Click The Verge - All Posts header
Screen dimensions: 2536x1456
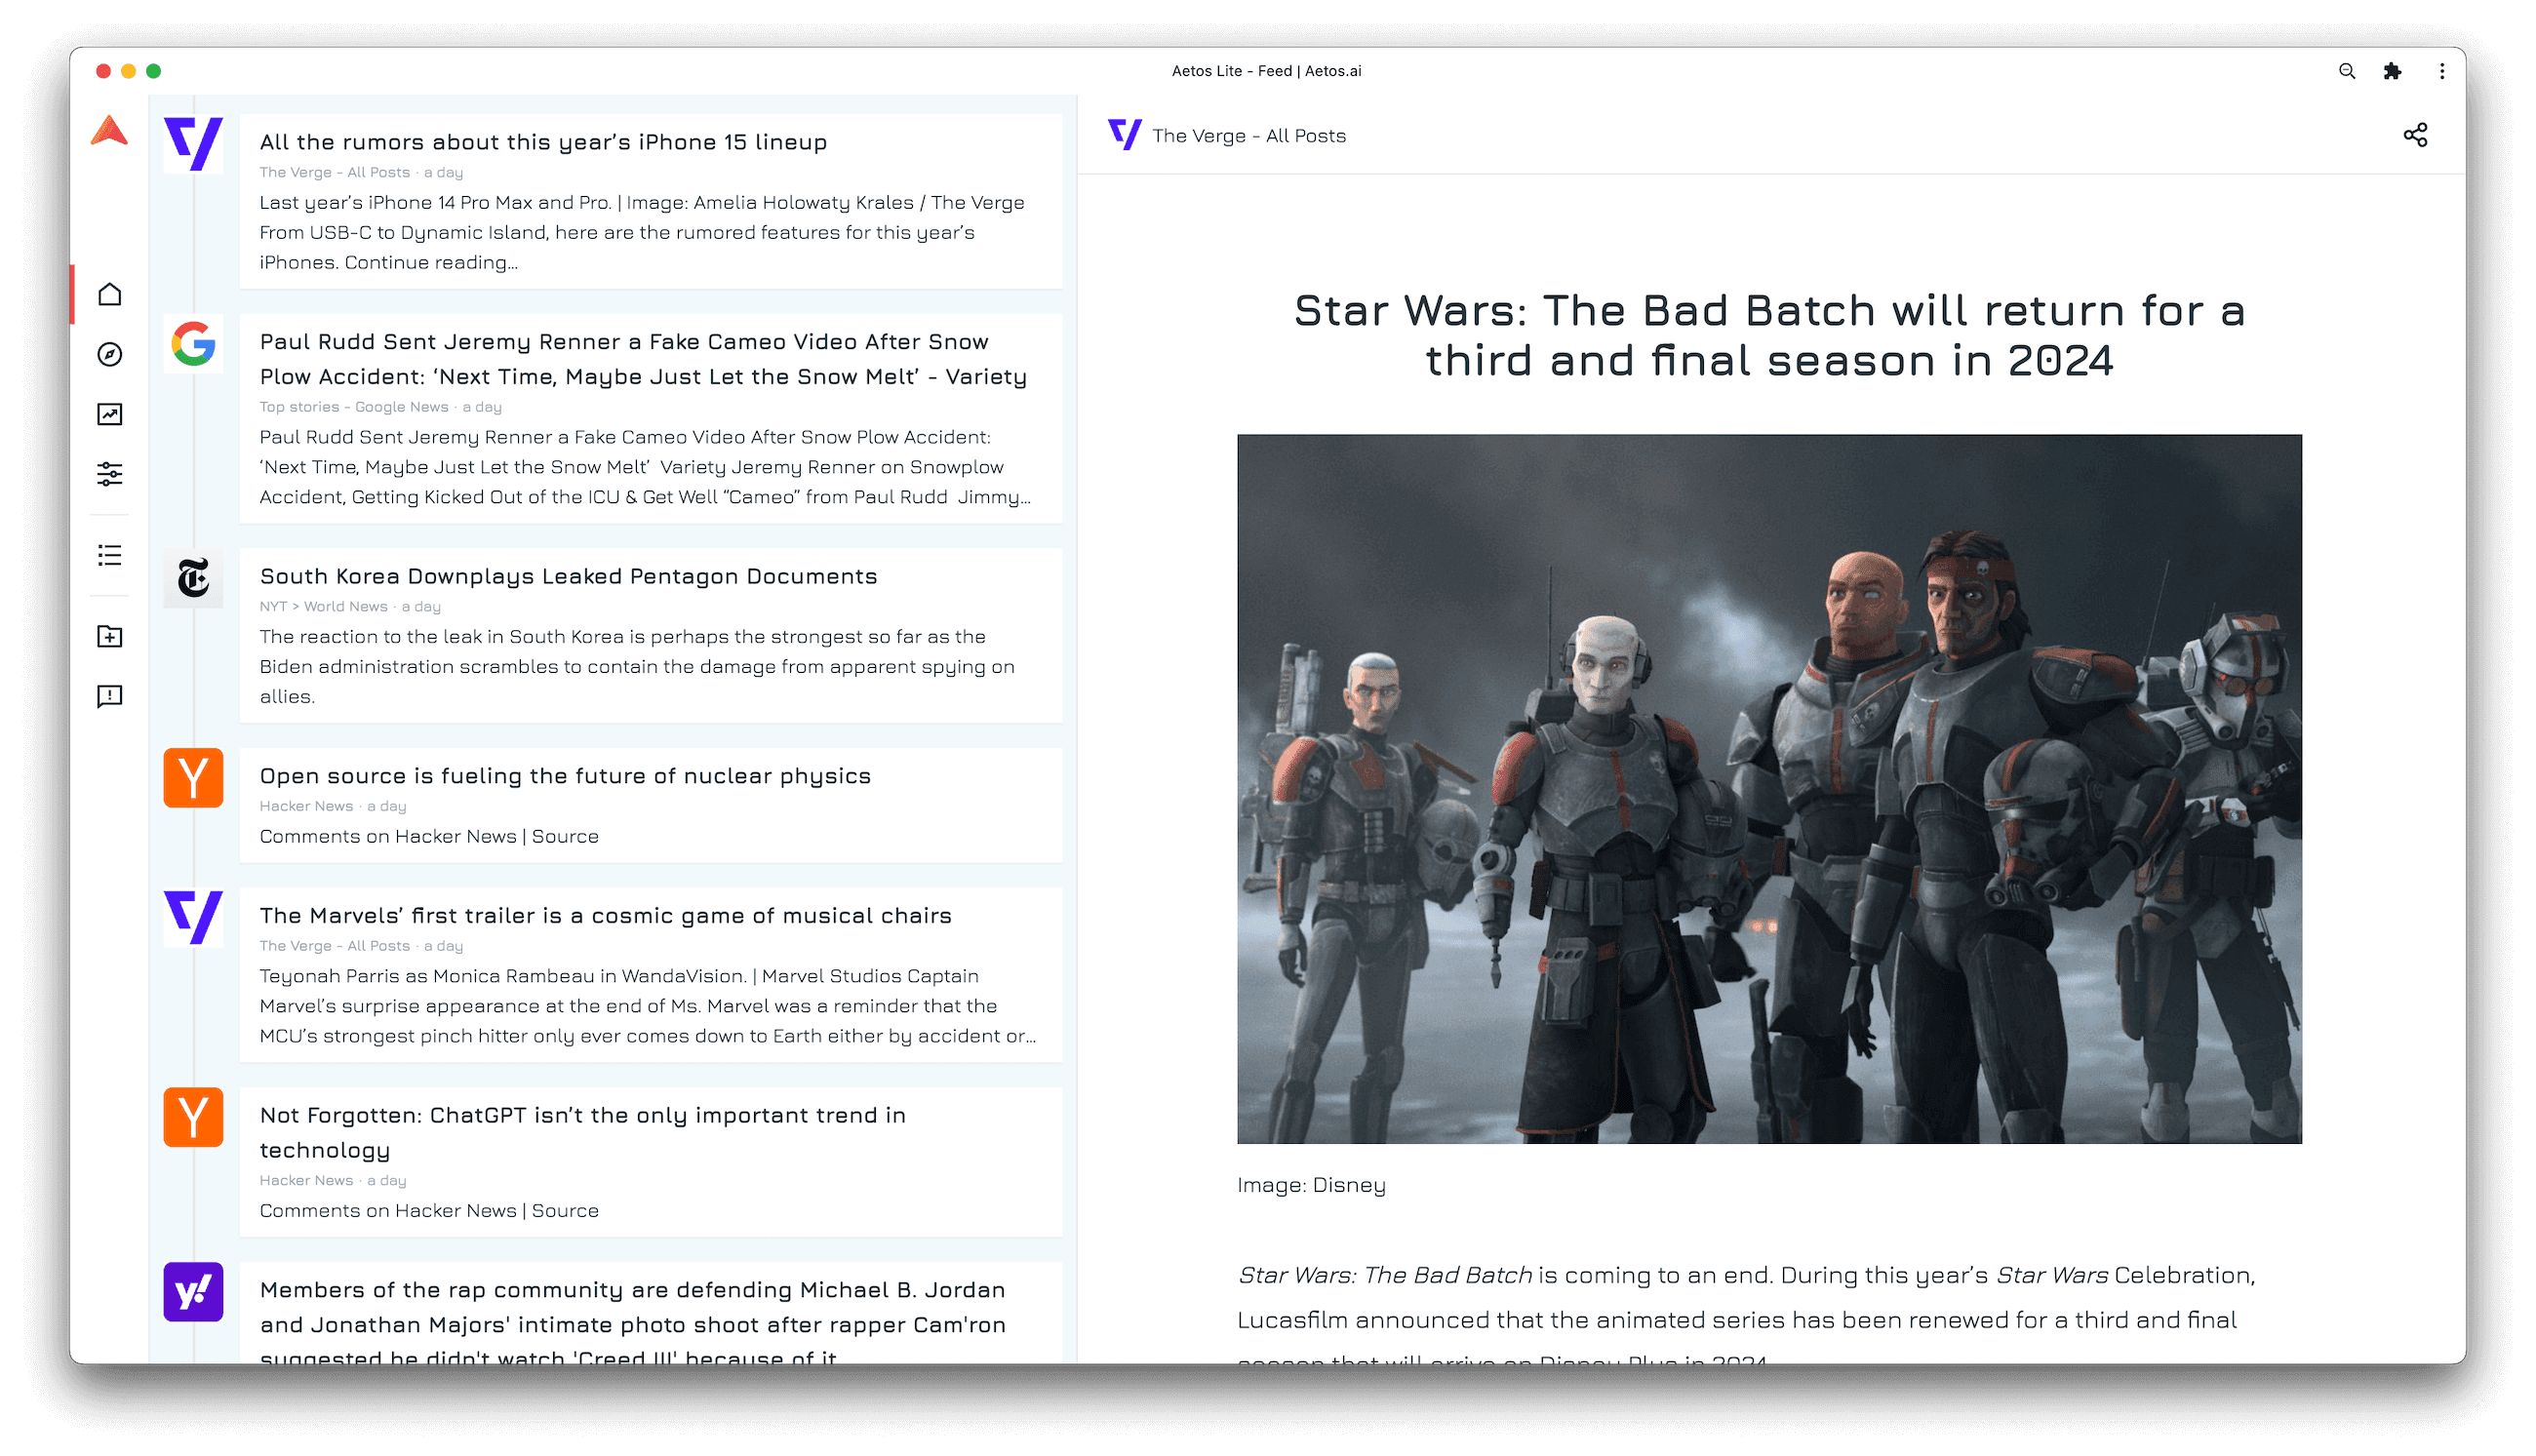1248,135
